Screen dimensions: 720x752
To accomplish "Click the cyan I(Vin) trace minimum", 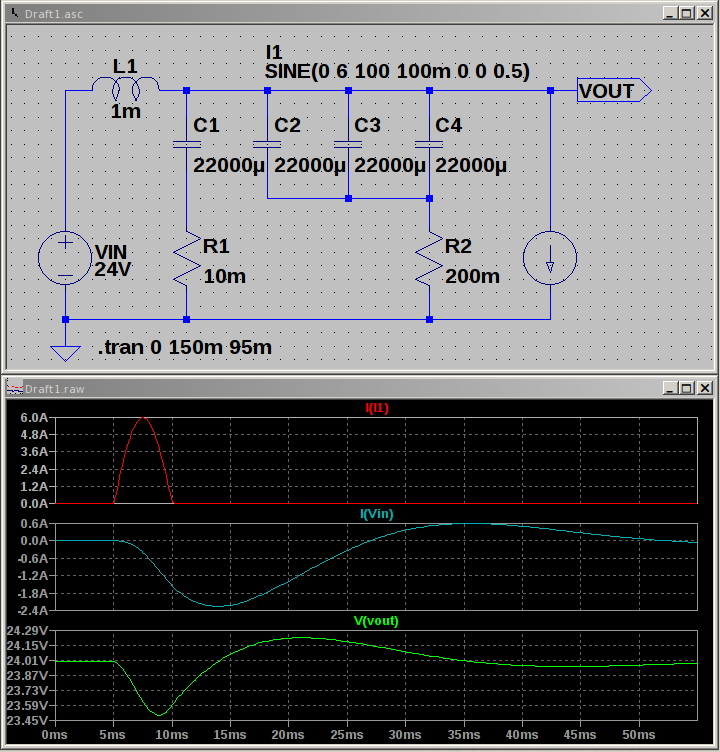I will (x=218, y=606).
